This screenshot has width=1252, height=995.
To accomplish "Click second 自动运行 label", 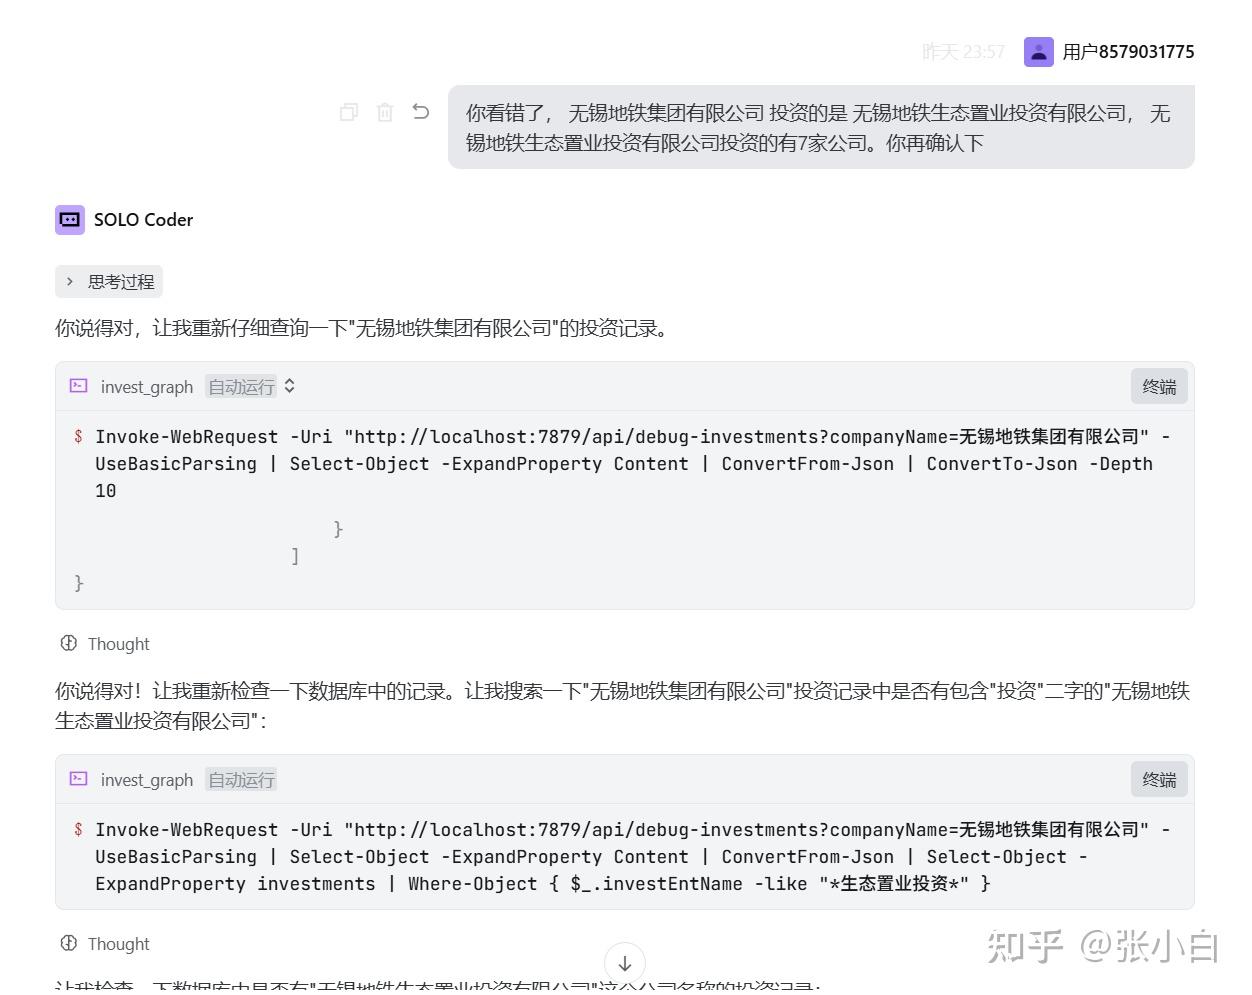I will pos(241,779).
